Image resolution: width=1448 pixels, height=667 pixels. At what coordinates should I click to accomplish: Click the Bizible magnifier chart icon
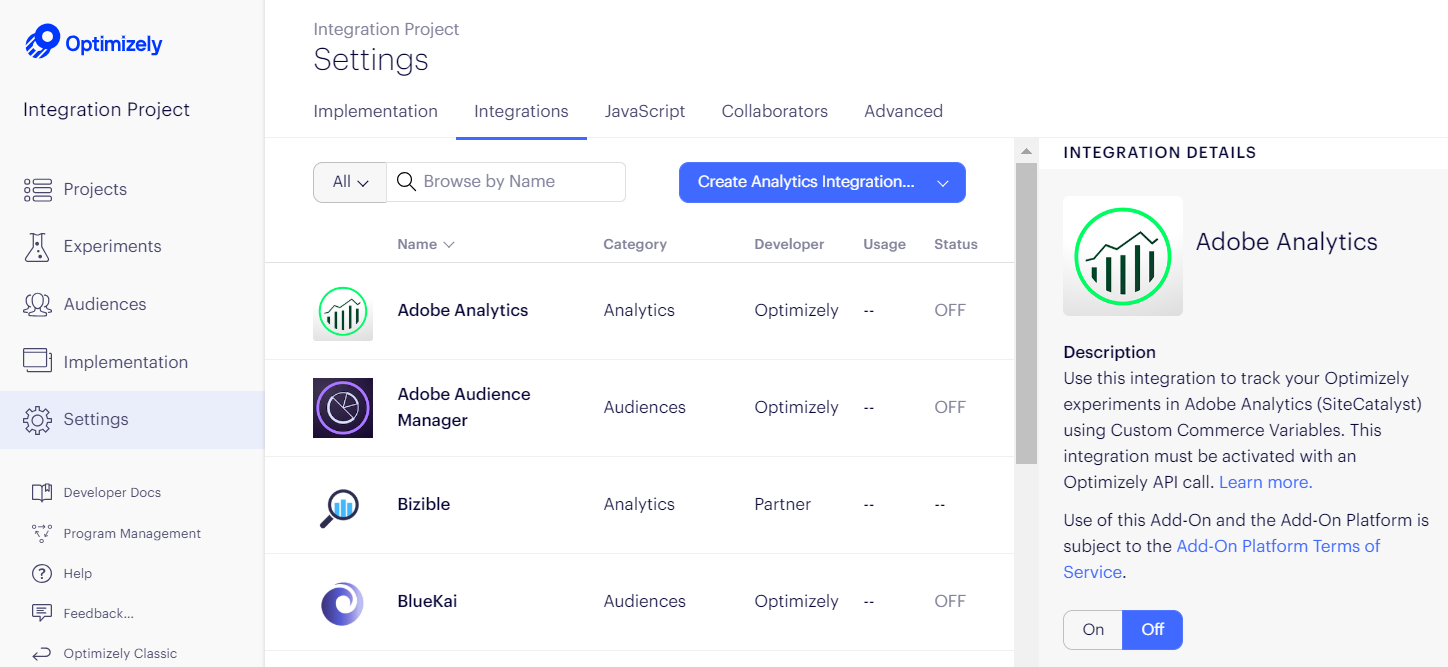click(x=340, y=507)
